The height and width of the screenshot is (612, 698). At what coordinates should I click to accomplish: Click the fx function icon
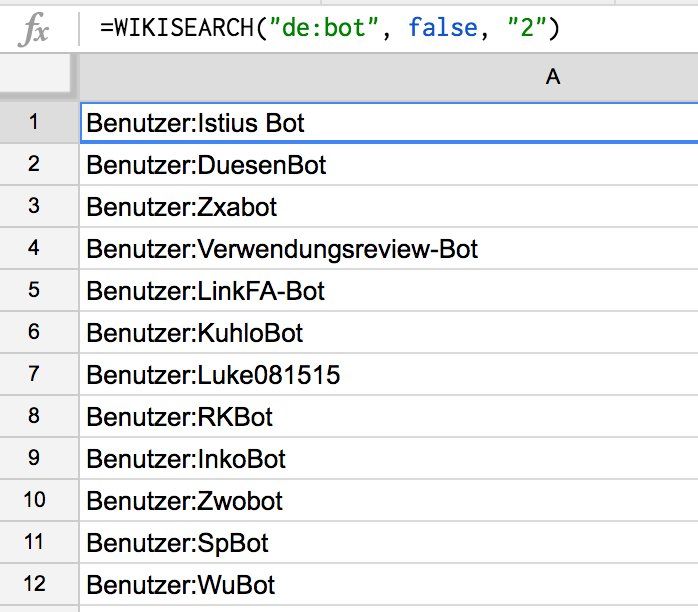tap(34, 29)
